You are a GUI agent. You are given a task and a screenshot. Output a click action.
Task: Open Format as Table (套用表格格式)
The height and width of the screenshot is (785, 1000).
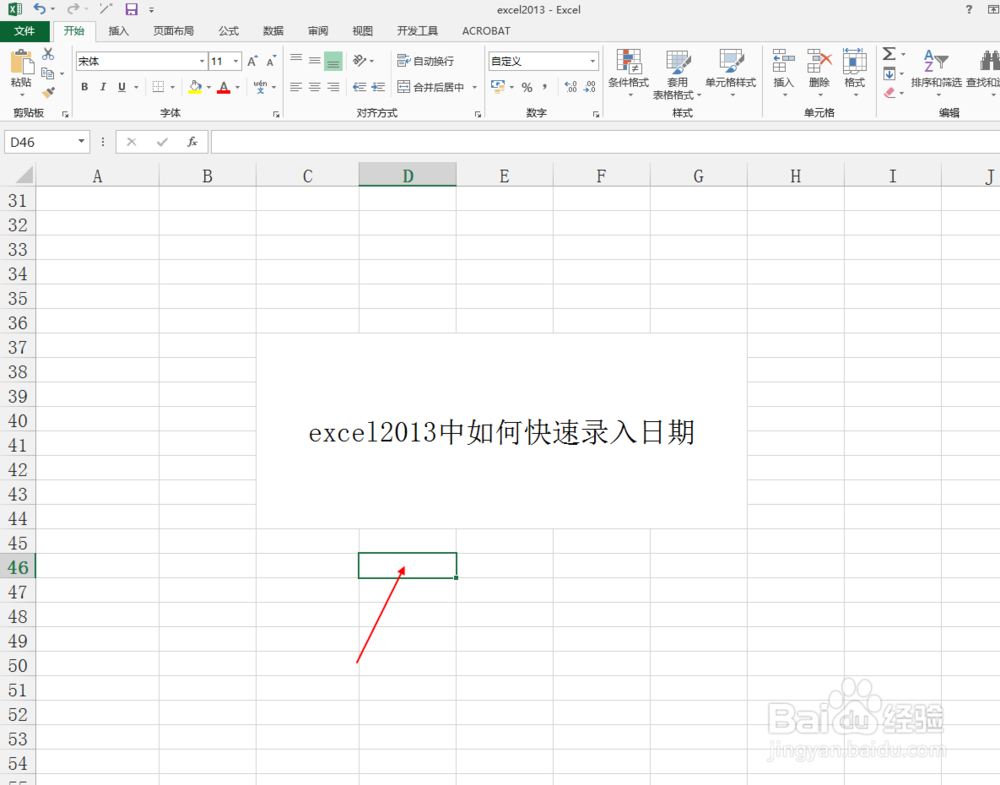click(677, 74)
